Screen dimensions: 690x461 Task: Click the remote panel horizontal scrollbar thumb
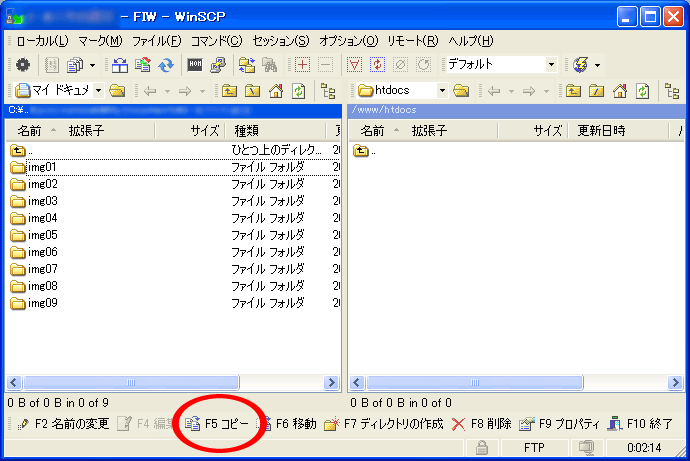point(475,382)
